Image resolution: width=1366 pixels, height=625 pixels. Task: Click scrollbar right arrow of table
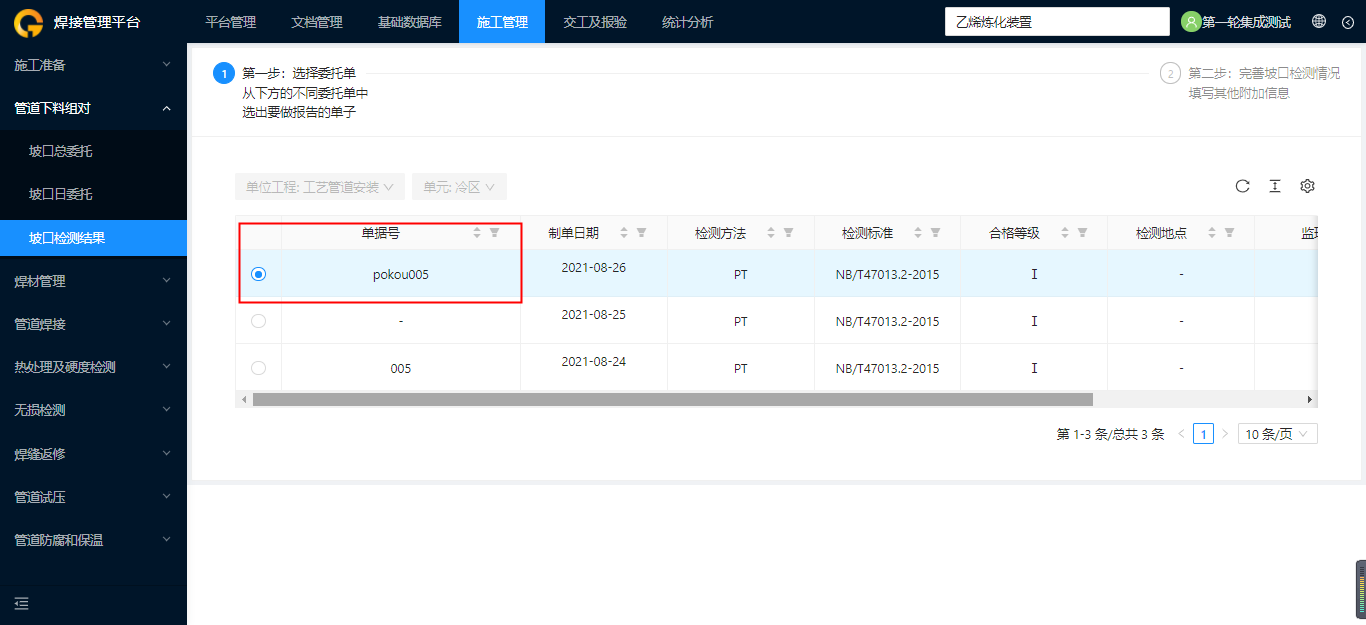1311,399
